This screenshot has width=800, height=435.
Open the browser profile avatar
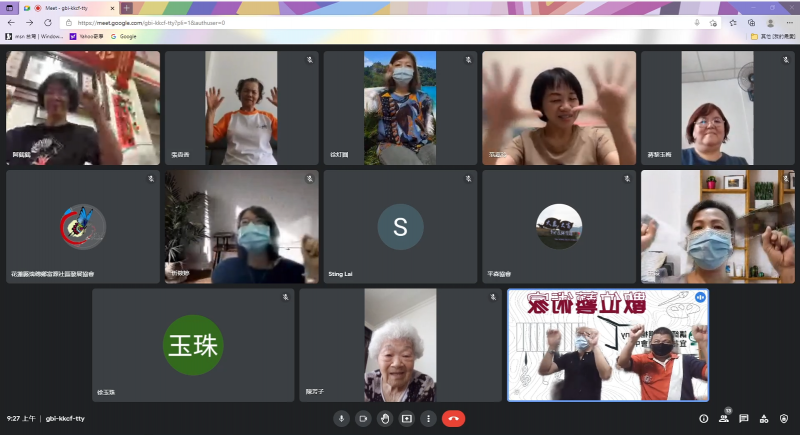pyautogui.click(x=770, y=23)
